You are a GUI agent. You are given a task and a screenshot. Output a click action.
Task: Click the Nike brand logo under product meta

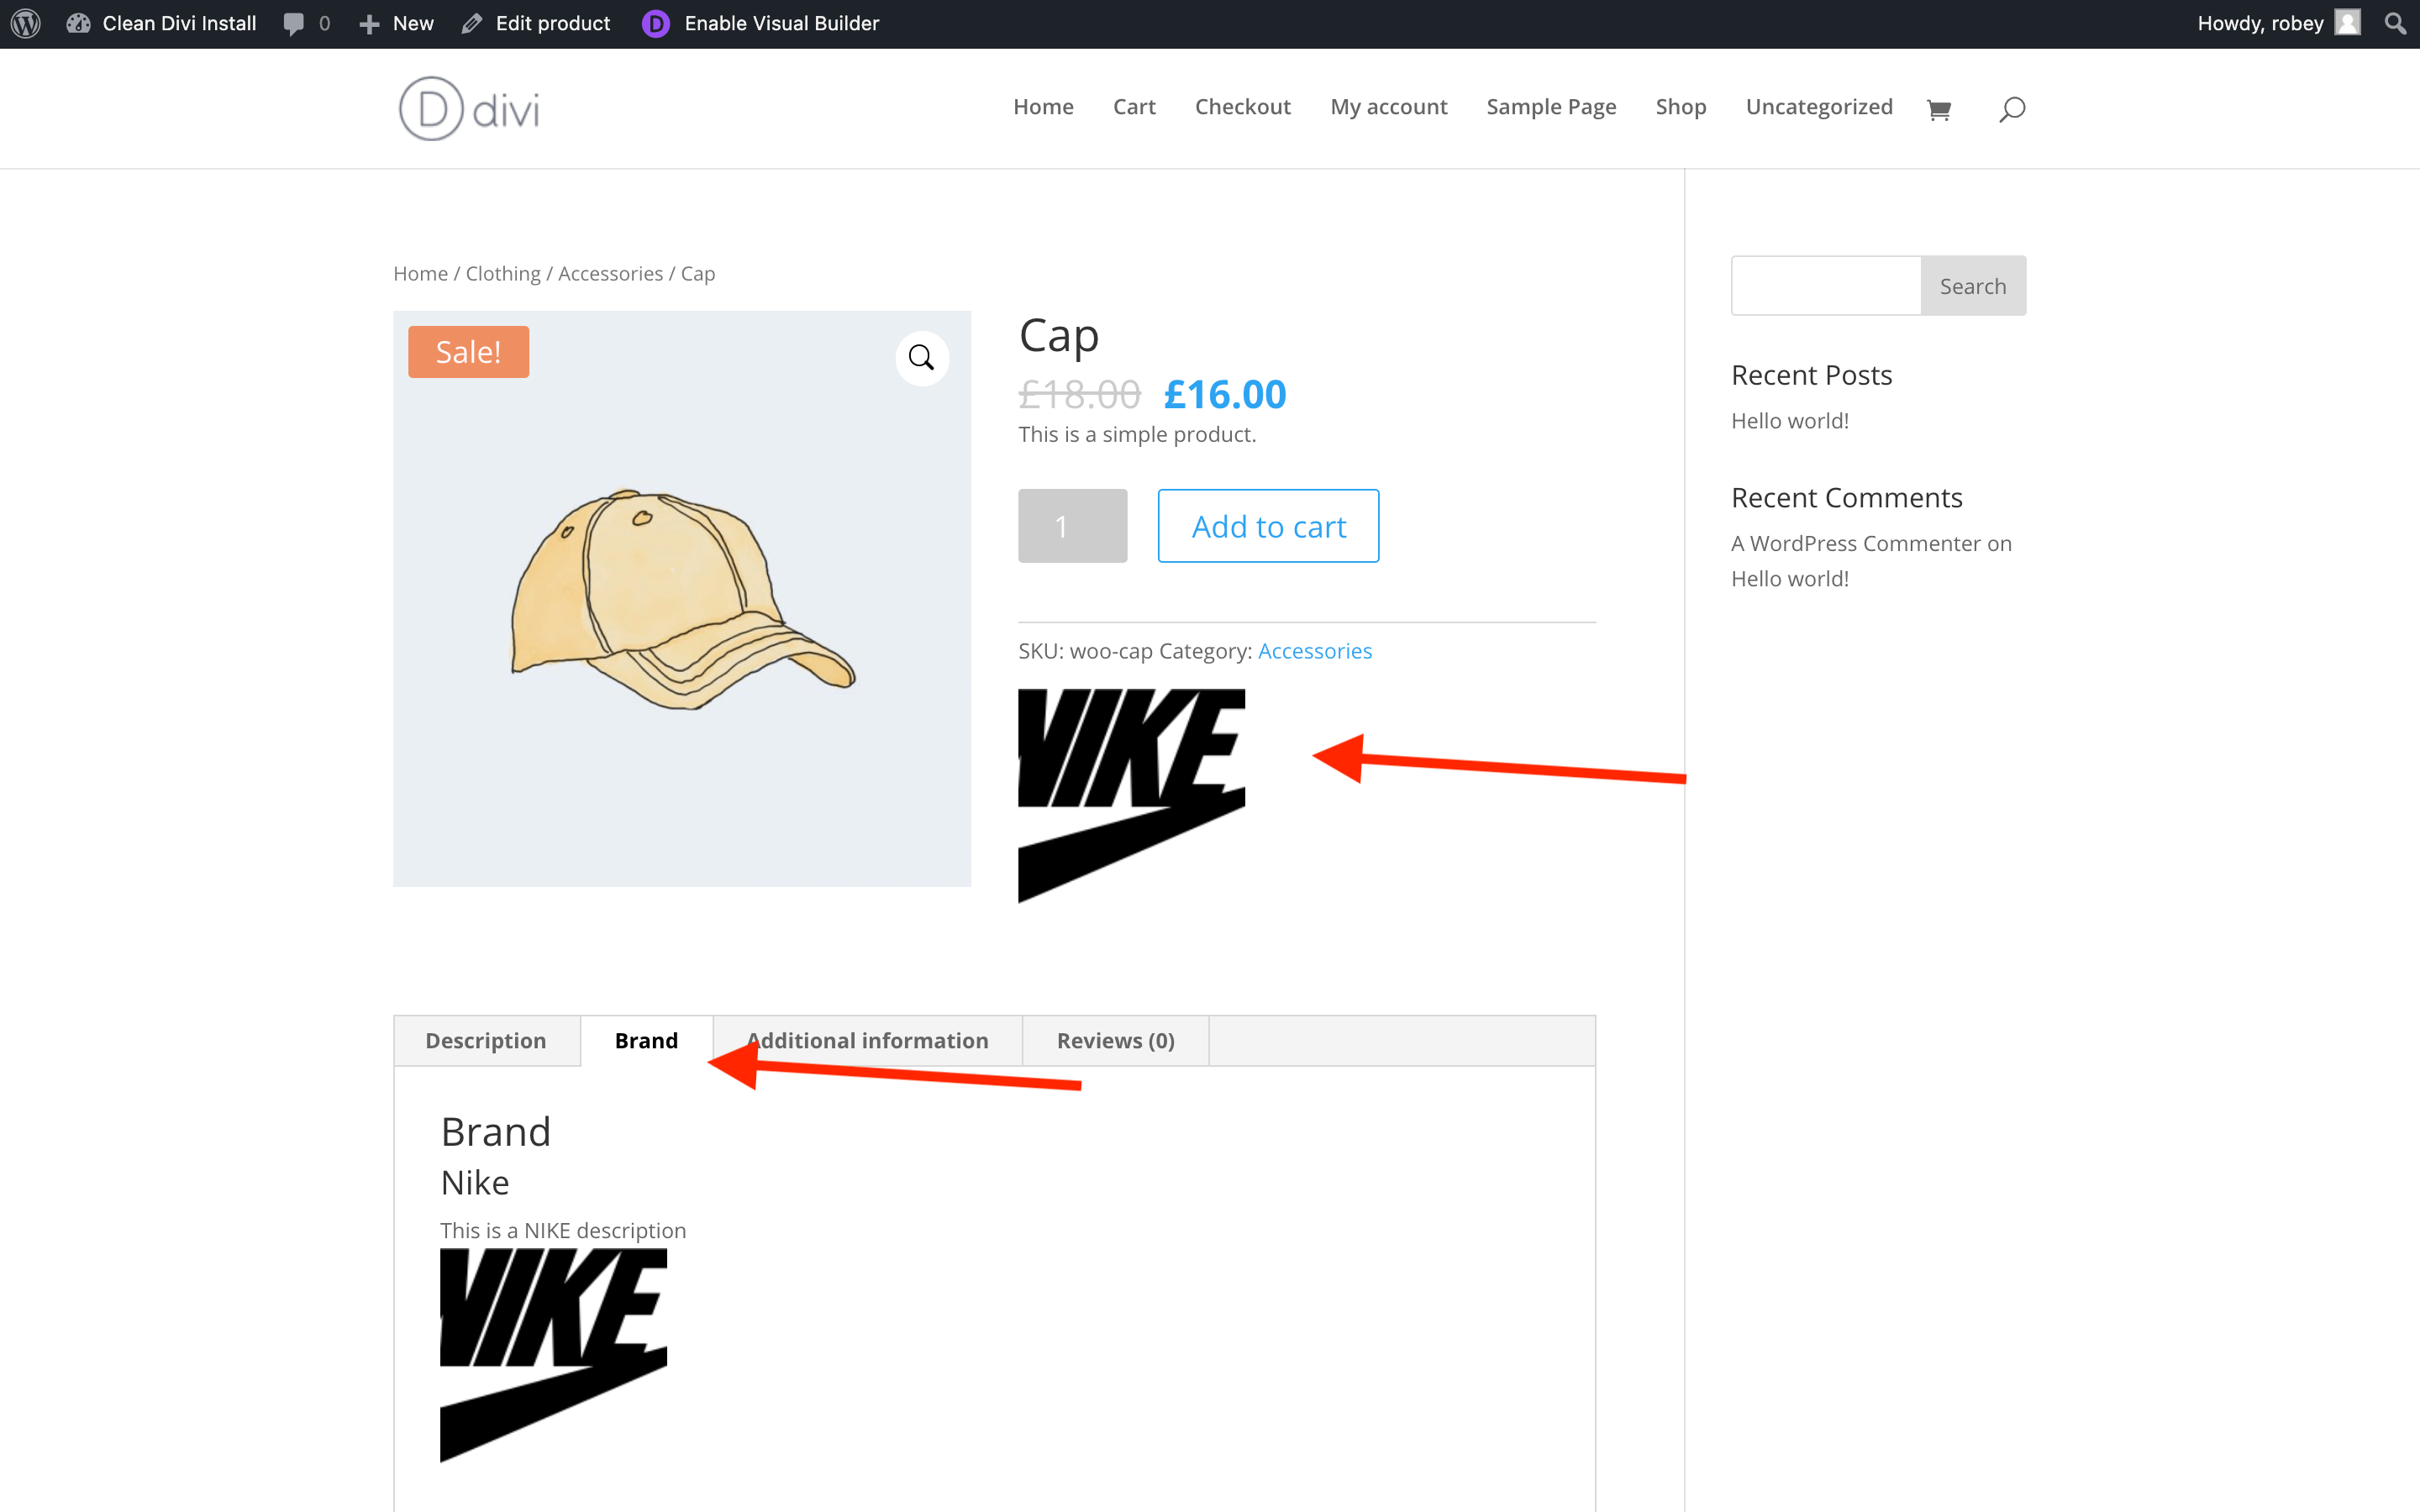pyautogui.click(x=1131, y=796)
